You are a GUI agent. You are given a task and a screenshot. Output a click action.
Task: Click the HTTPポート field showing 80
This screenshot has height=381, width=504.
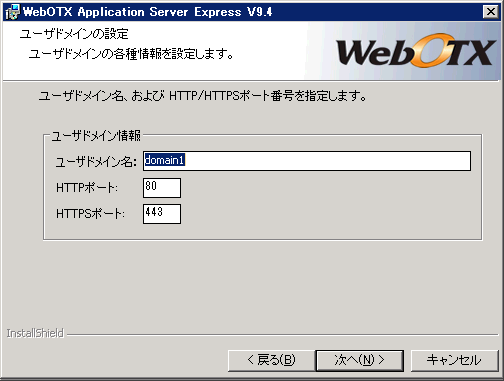pos(162,188)
